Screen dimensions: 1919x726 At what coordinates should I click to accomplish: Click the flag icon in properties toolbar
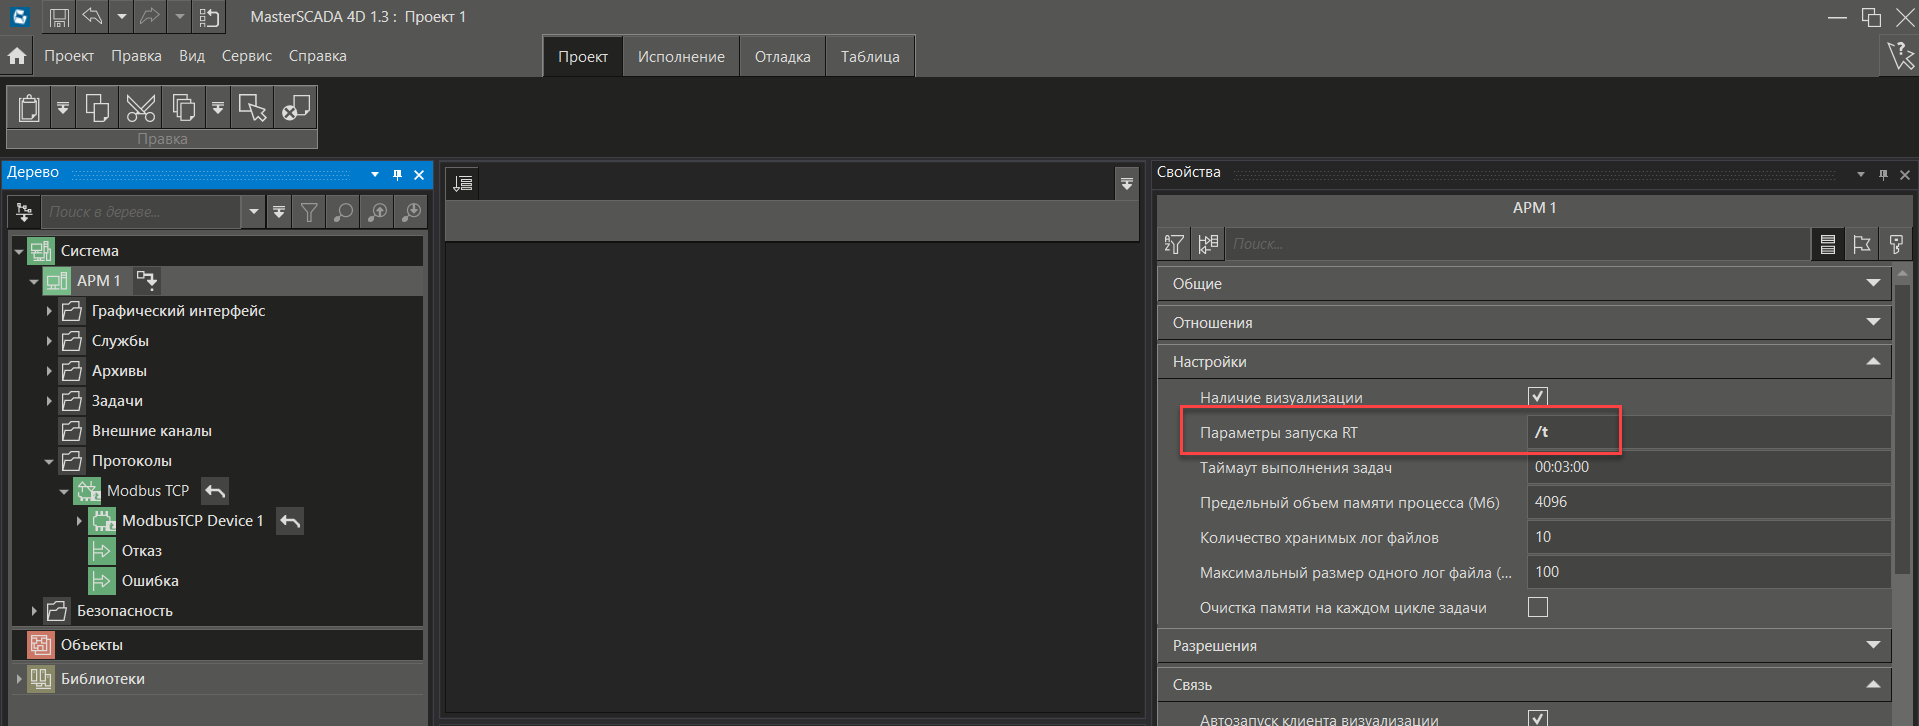click(1861, 244)
